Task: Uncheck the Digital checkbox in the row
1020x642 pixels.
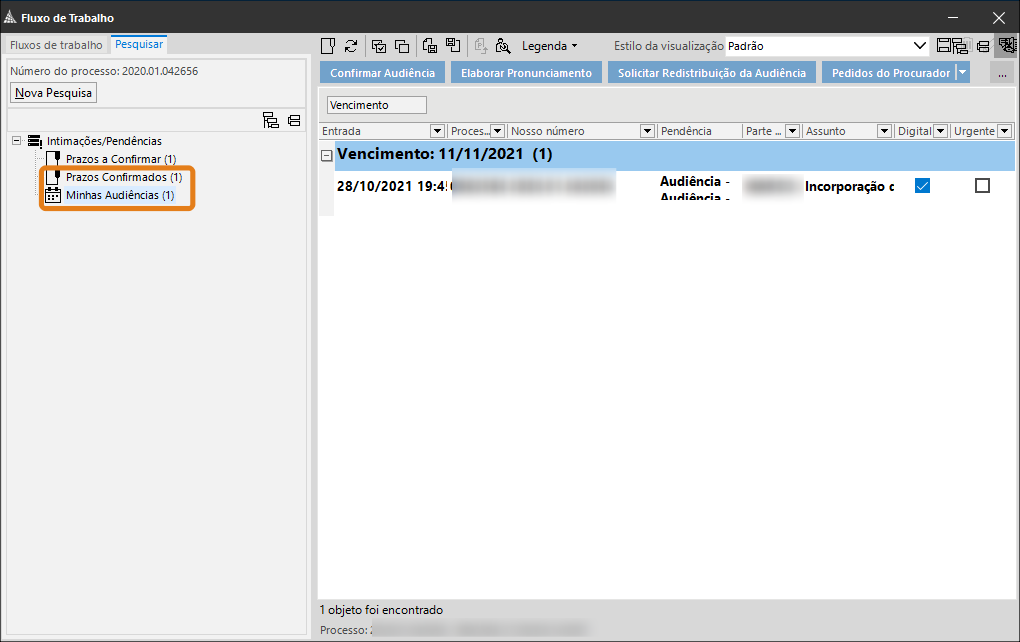Action: point(922,186)
